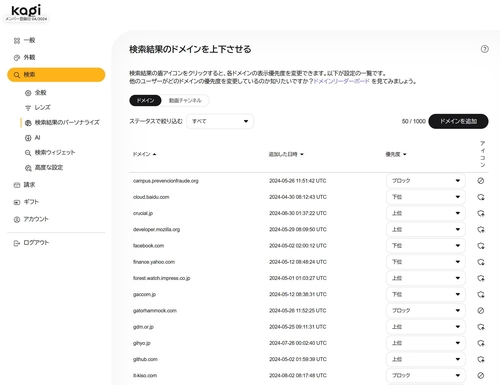Click the reset icon for developer.mozilla.org

480,229
